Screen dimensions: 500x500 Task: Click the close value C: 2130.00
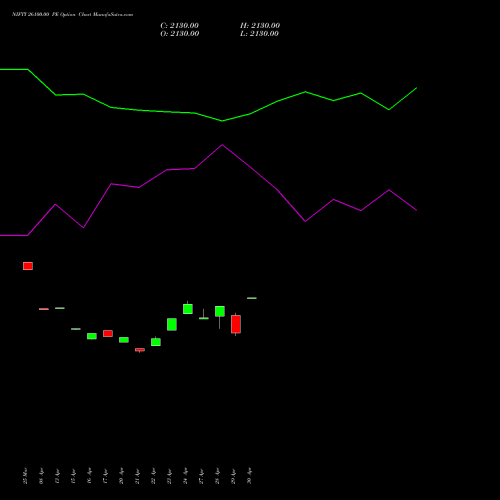(x=179, y=26)
